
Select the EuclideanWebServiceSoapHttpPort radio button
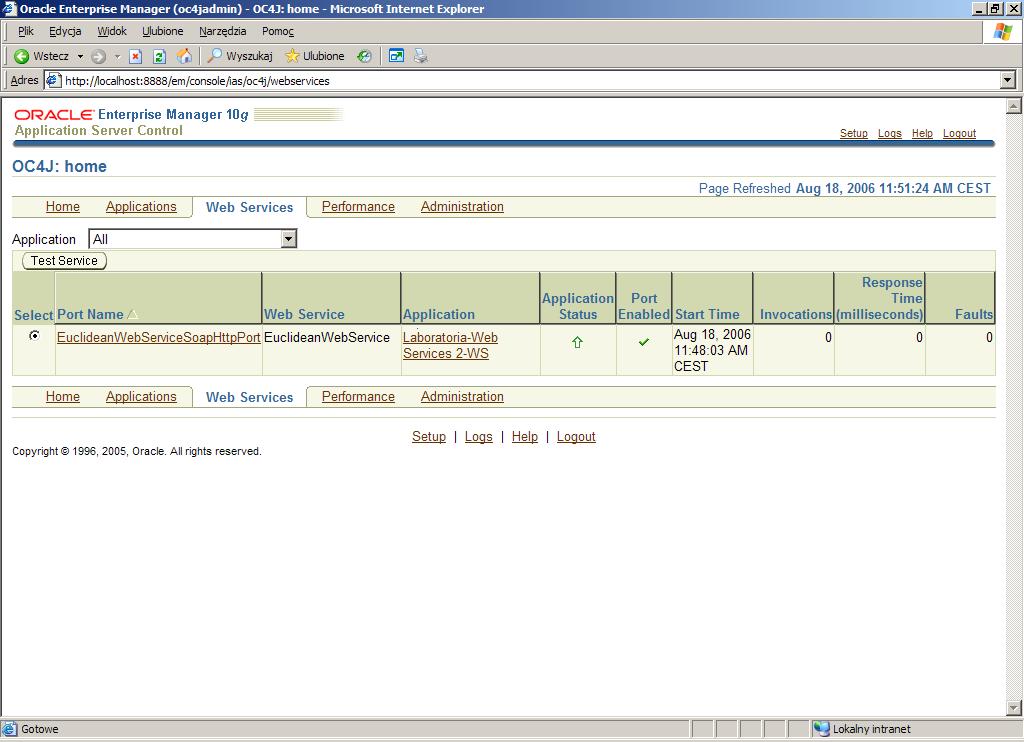click(x=34, y=336)
